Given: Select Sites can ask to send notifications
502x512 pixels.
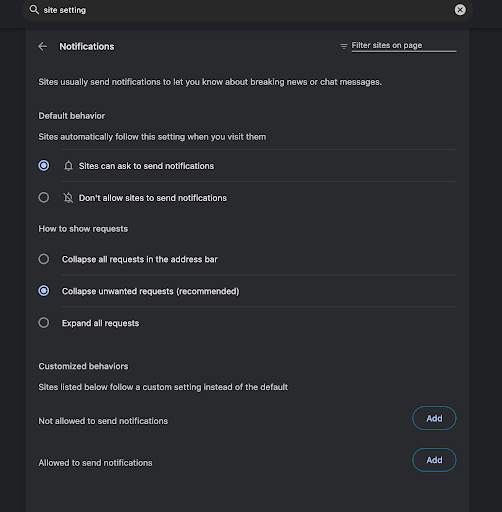Looking at the screenshot, I should coord(44,165).
